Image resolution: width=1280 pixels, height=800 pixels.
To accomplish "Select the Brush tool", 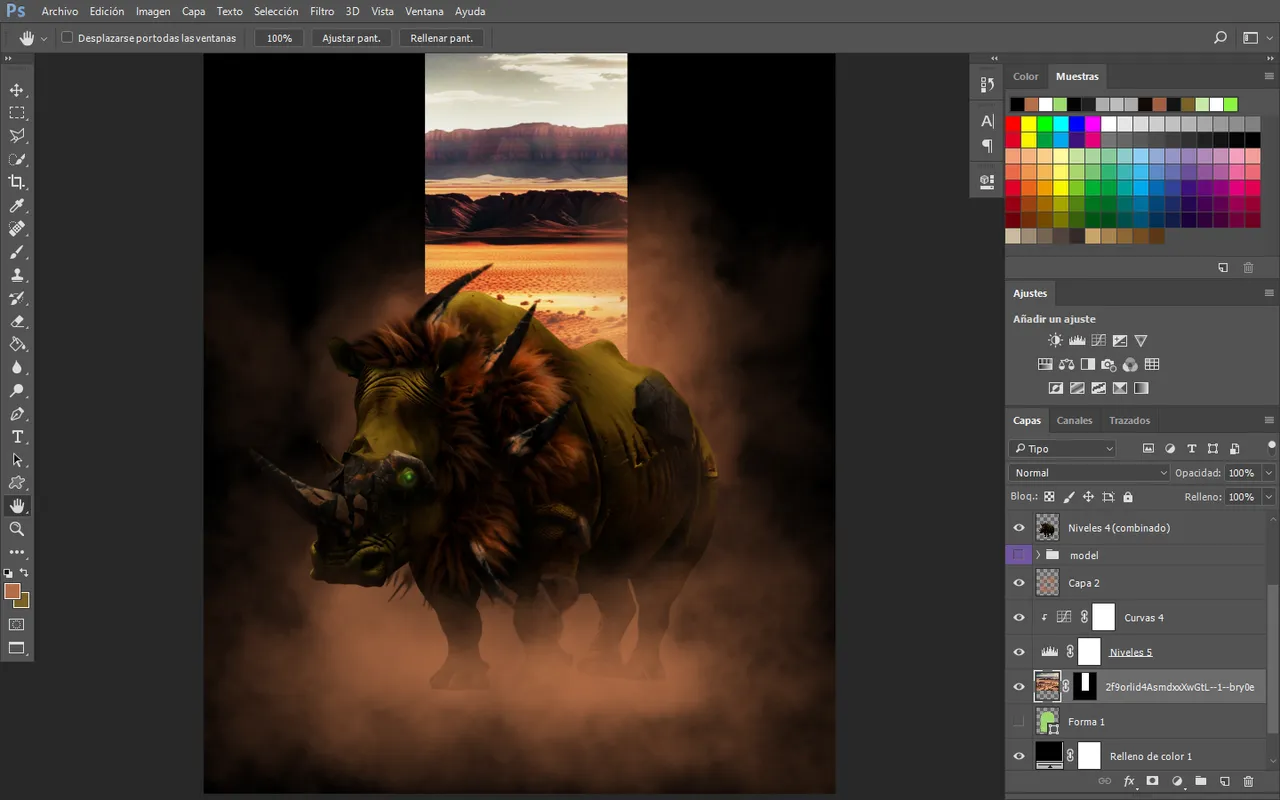I will point(17,252).
